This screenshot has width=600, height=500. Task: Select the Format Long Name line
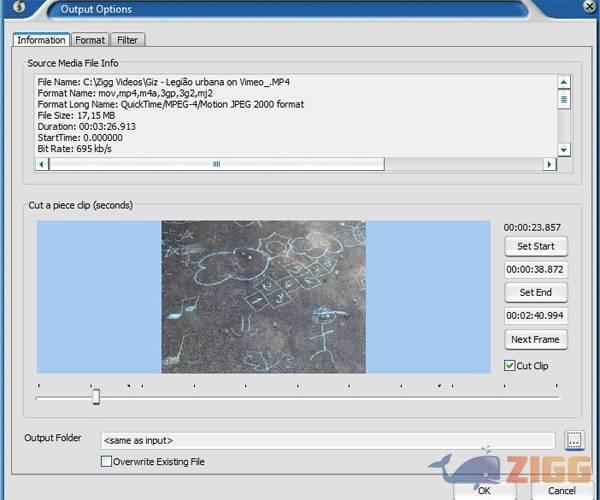tap(171, 104)
